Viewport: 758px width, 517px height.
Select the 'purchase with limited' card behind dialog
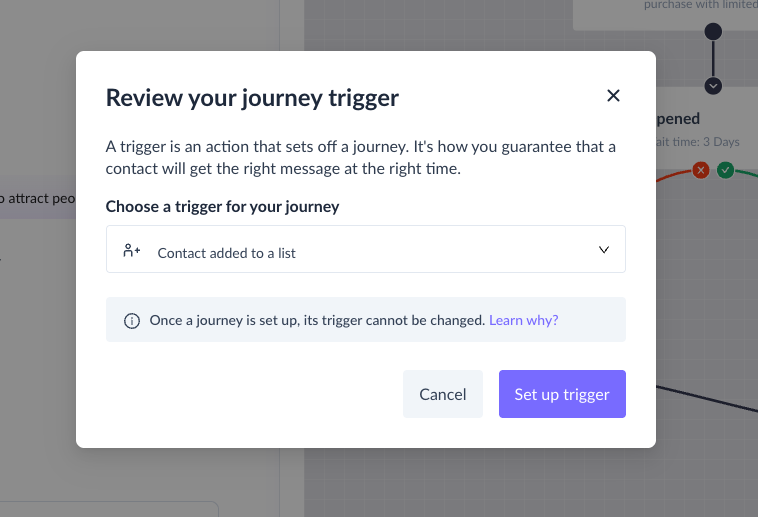click(665, 15)
